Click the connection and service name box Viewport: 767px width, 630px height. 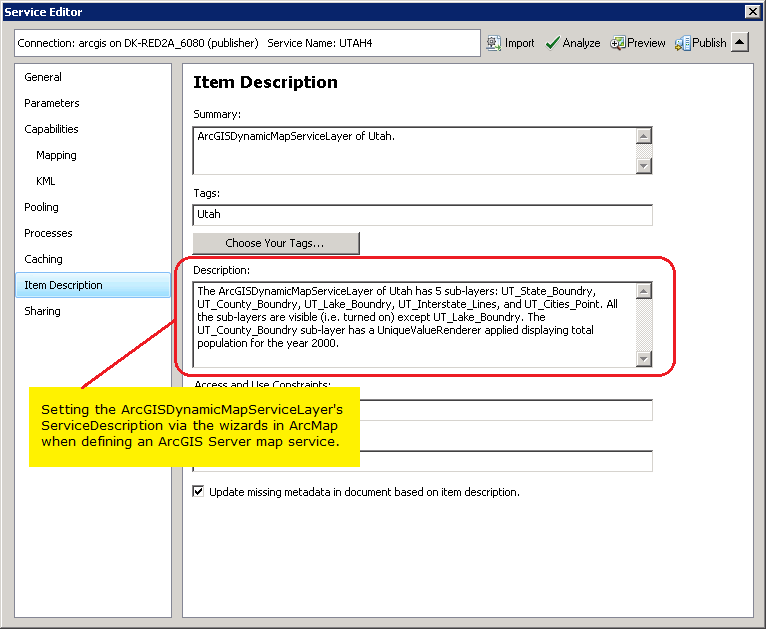[247, 43]
